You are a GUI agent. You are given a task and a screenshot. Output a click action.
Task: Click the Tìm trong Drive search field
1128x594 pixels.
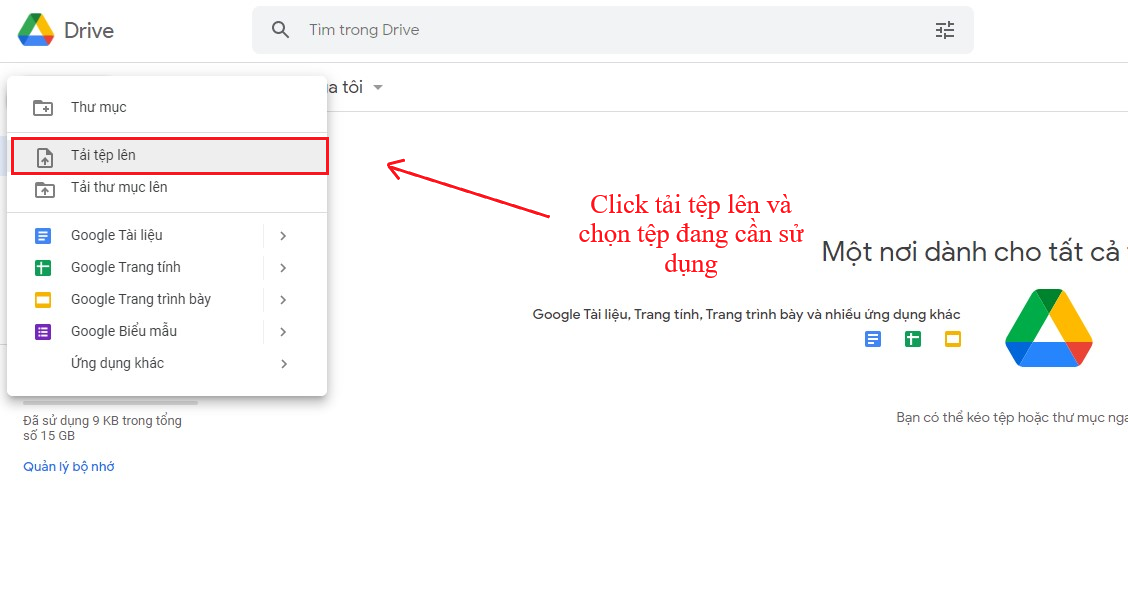tap(612, 29)
